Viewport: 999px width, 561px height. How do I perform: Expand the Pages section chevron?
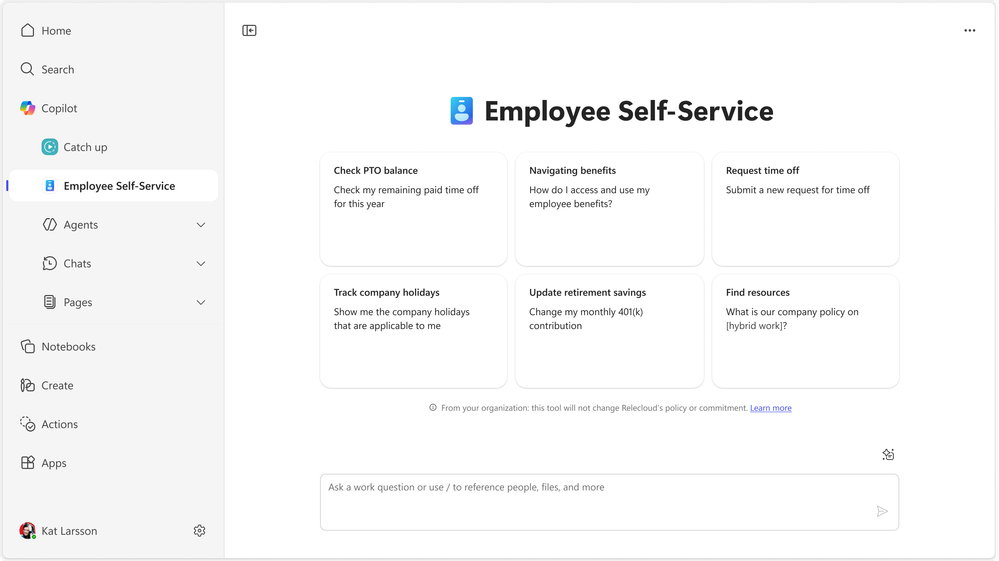pos(200,302)
